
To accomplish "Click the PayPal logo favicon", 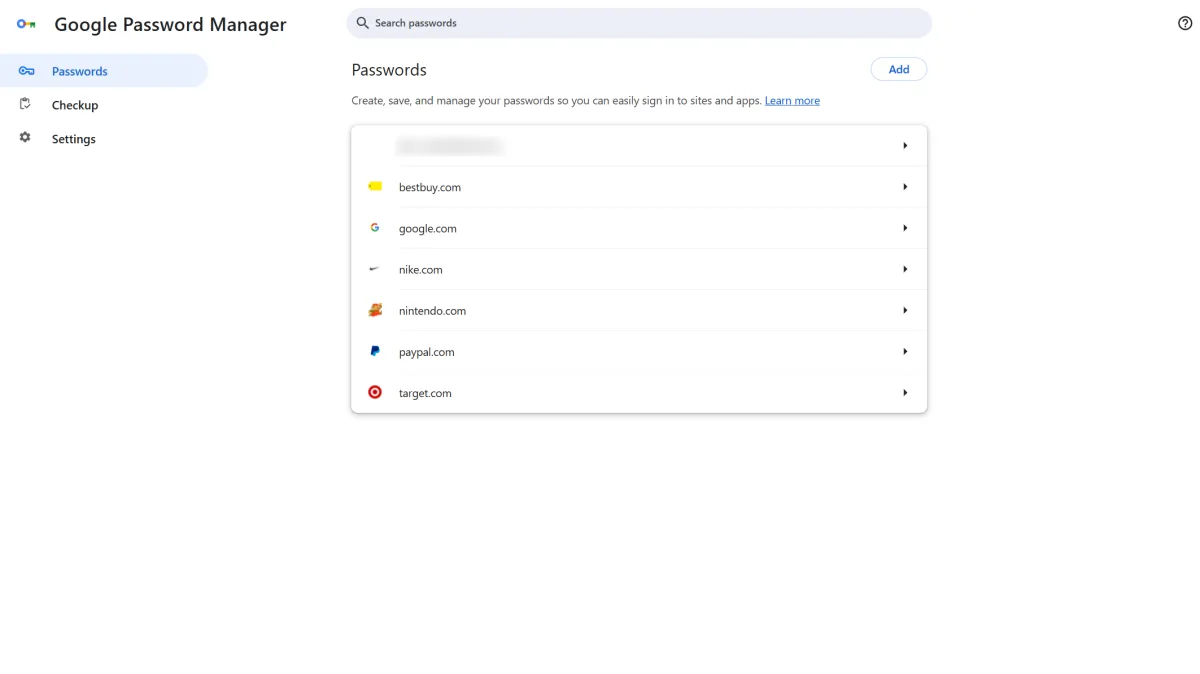I will [x=375, y=352].
